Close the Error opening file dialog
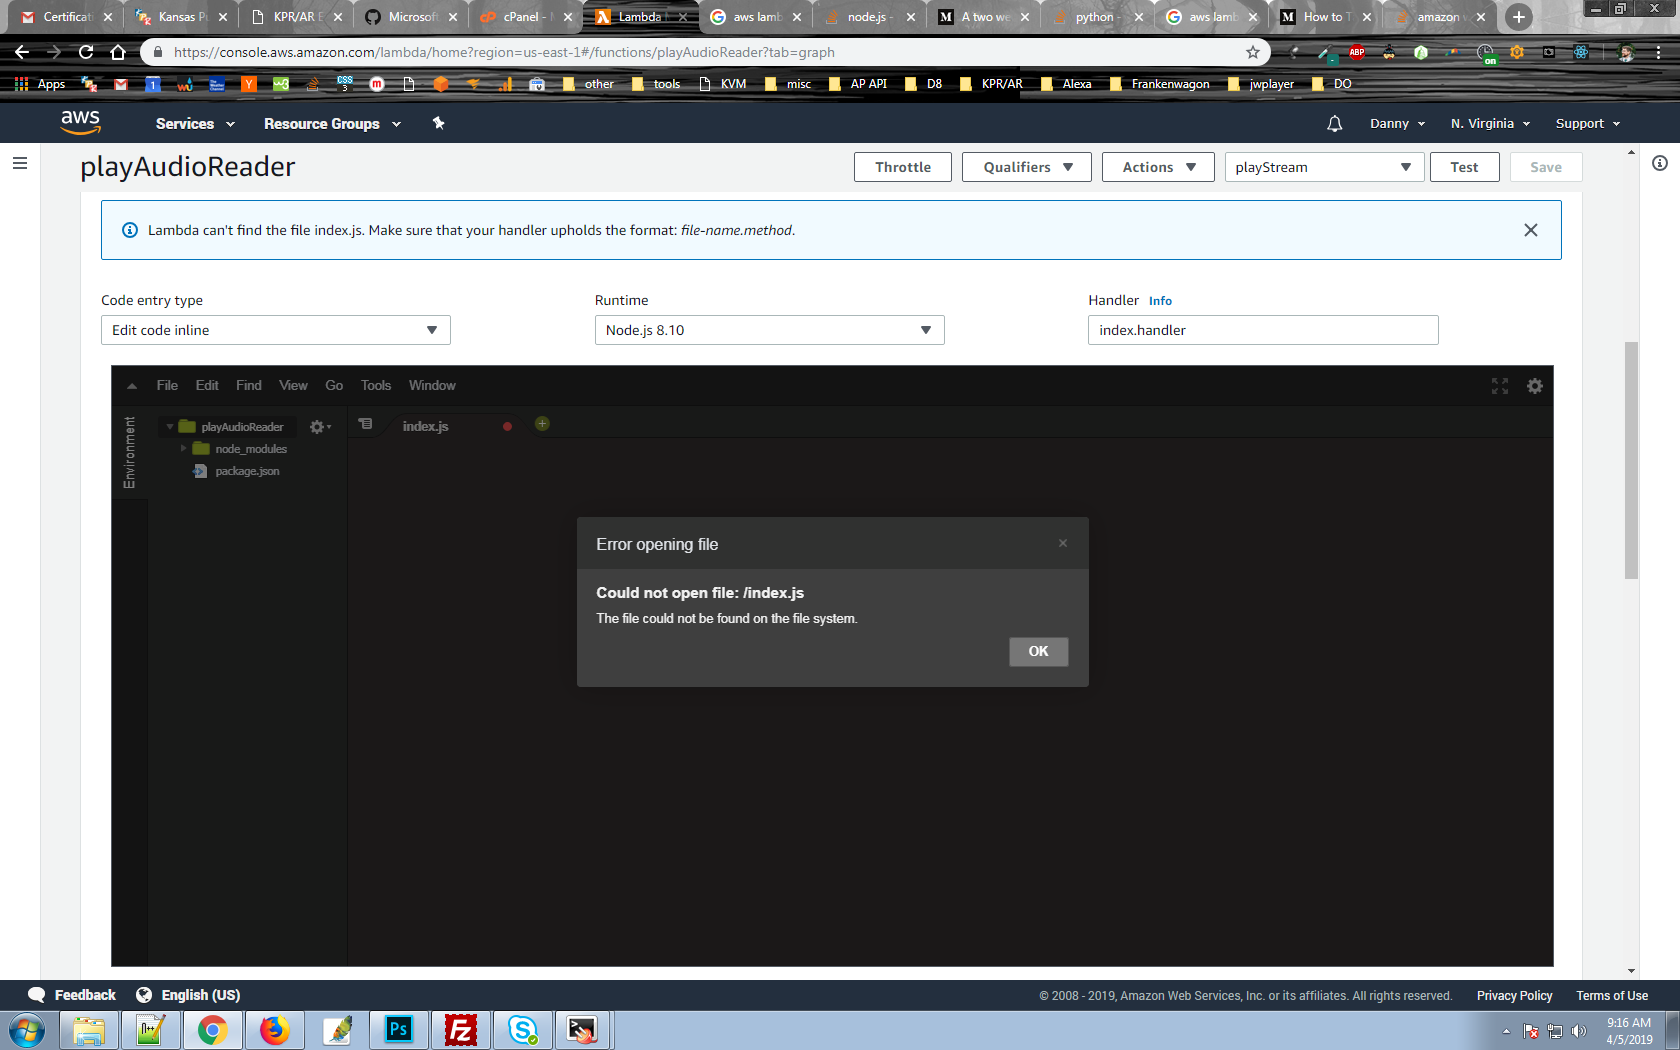 (x=1063, y=543)
